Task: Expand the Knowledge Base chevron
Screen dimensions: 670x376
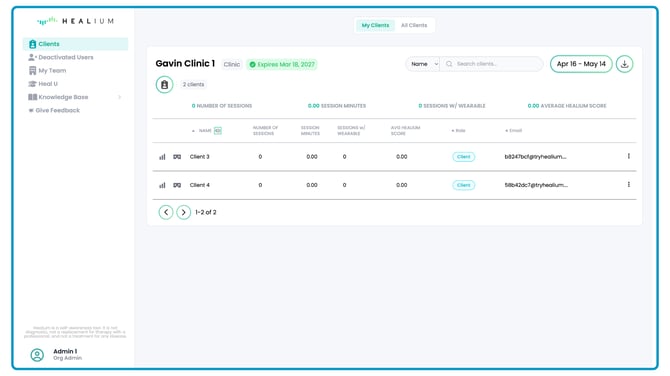Action: point(120,97)
